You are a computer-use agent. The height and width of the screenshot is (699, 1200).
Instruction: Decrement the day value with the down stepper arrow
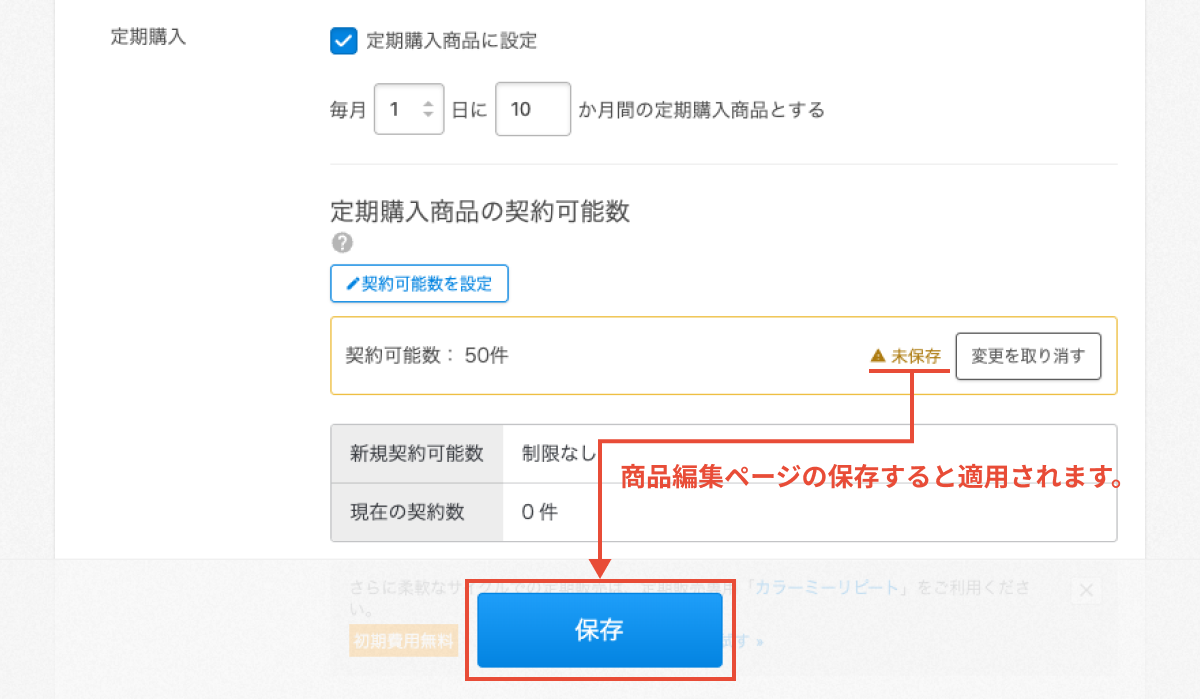429,113
